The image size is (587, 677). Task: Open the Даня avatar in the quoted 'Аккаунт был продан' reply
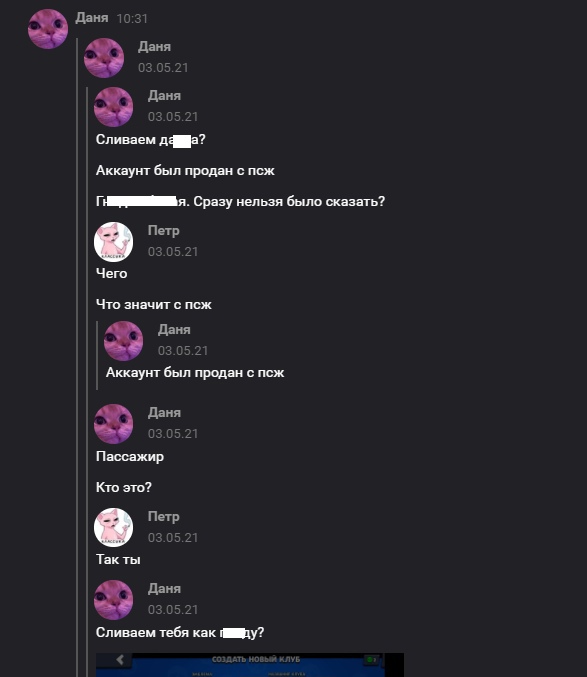pos(123,341)
